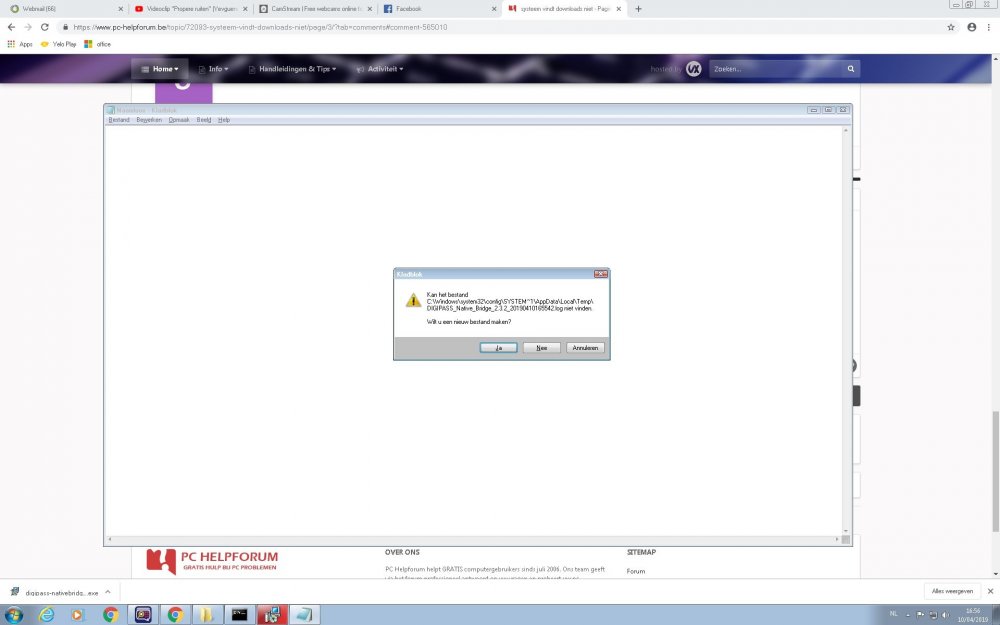The width and height of the screenshot is (1000, 625).
Task: Click the NL language indicator in the tray
Action: 893,614
